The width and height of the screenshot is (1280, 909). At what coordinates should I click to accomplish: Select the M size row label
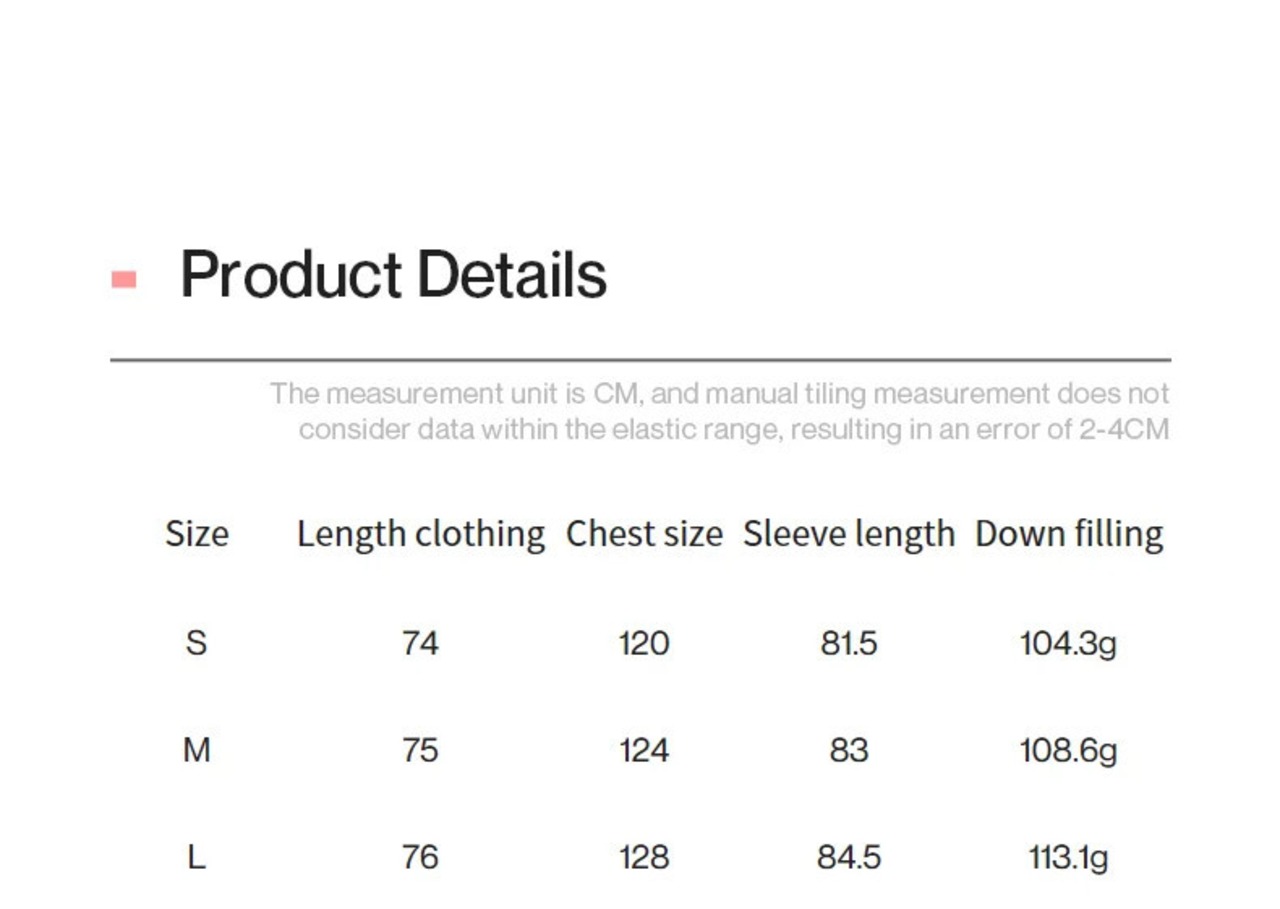[x=197, y=749]
